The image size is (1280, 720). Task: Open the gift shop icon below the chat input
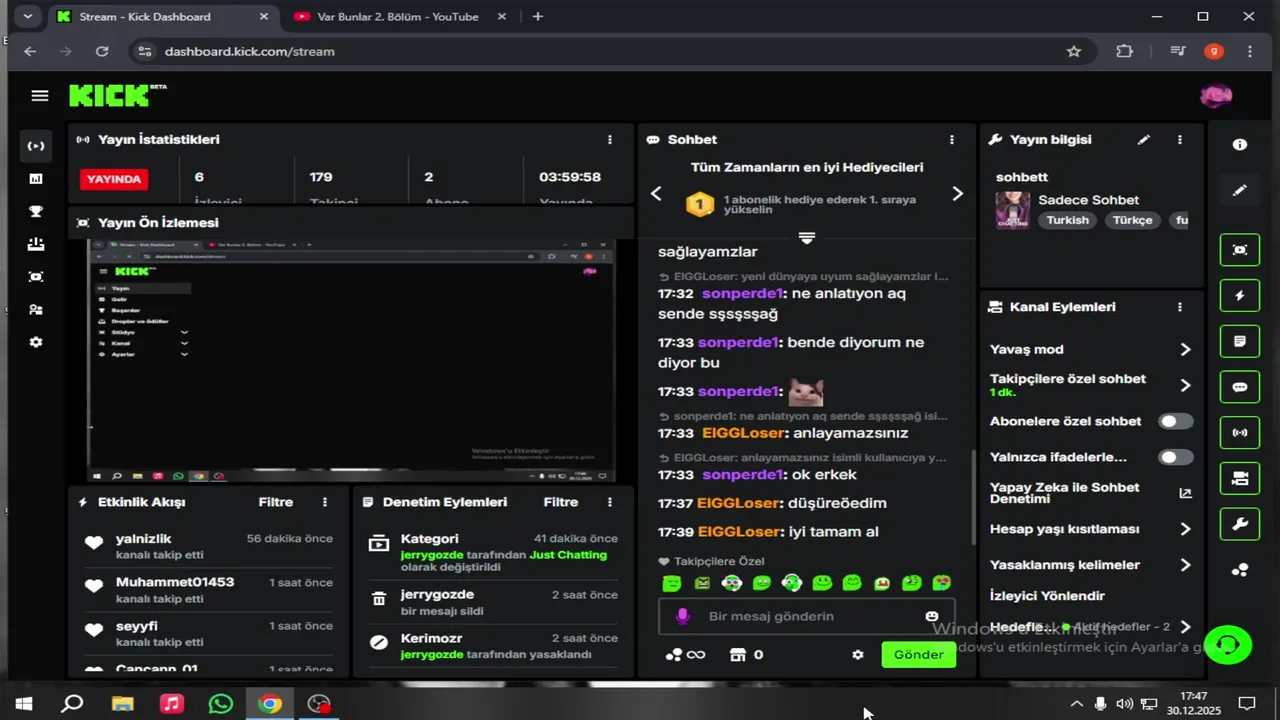[738, 655]
